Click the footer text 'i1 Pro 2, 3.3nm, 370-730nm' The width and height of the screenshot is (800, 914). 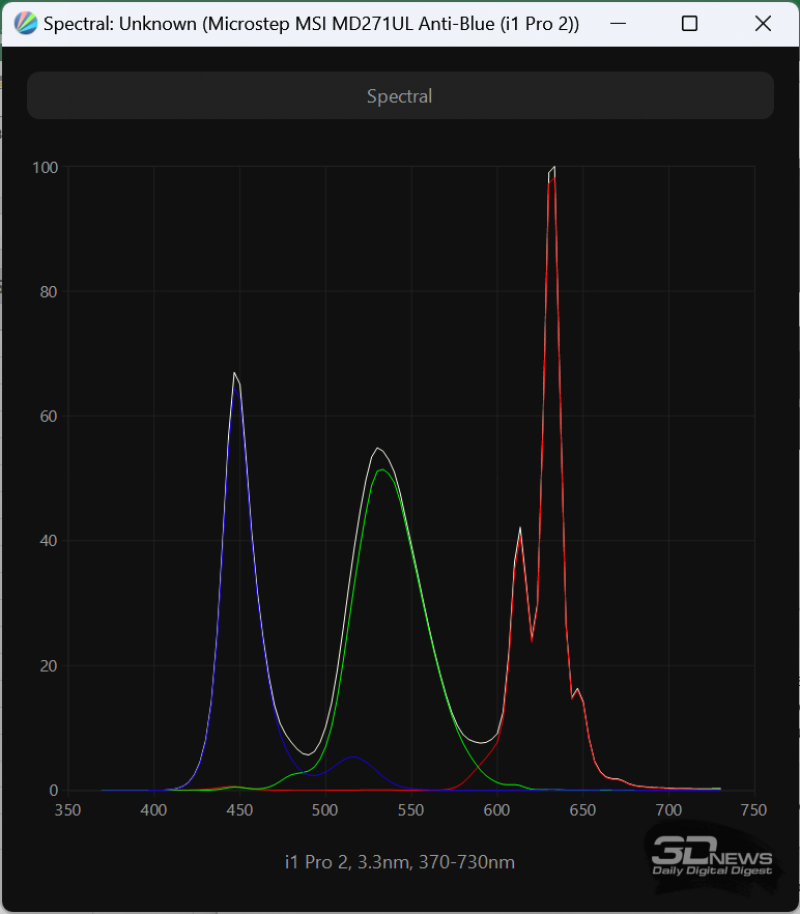400,862
